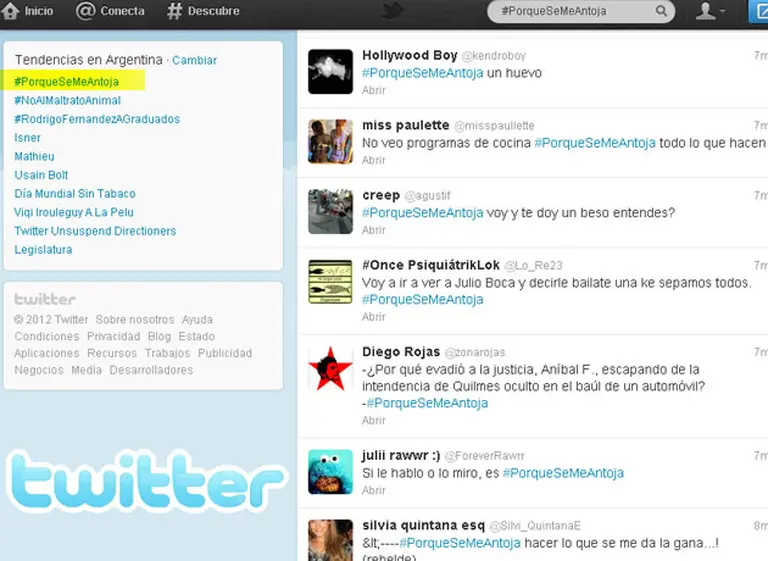The height and width of the screenshot is (561, 768).
Task: Select trend Legislatura
Action: tap(43, 249)
